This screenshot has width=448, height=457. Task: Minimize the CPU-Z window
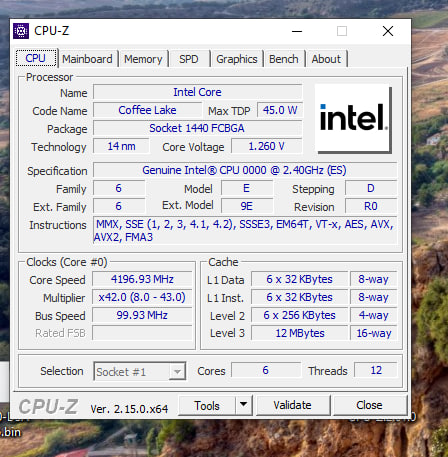pos(297,31)
